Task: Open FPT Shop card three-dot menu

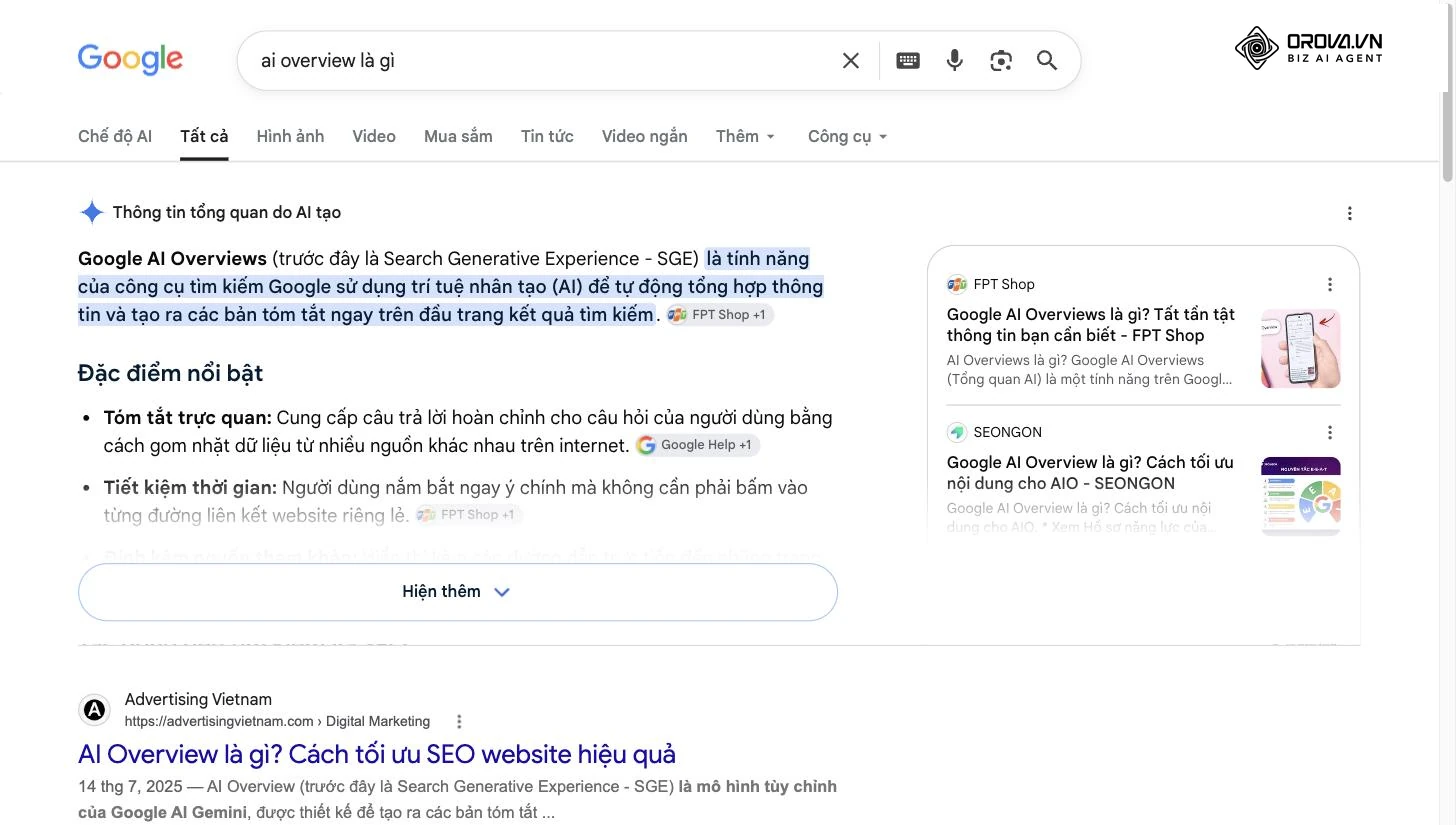Action: pyautogui.click(x=1330, y=284)
